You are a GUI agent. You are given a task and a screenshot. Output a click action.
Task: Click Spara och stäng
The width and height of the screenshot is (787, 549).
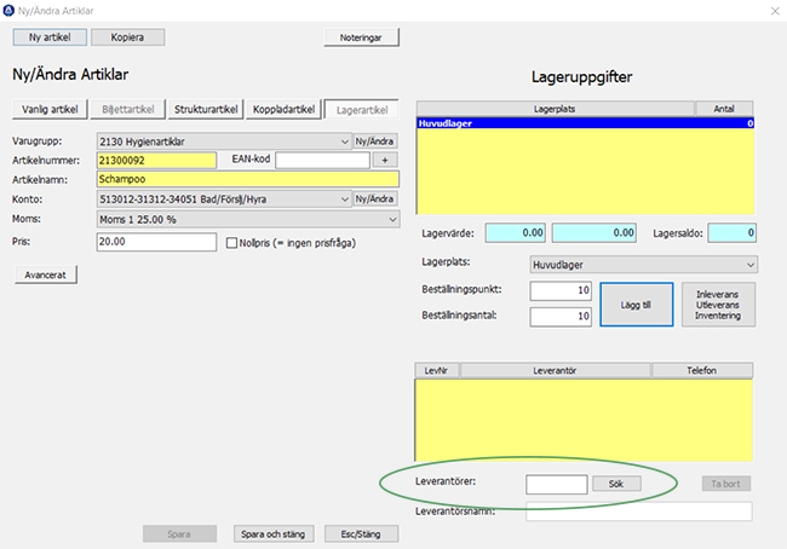[x=274, y=534]
